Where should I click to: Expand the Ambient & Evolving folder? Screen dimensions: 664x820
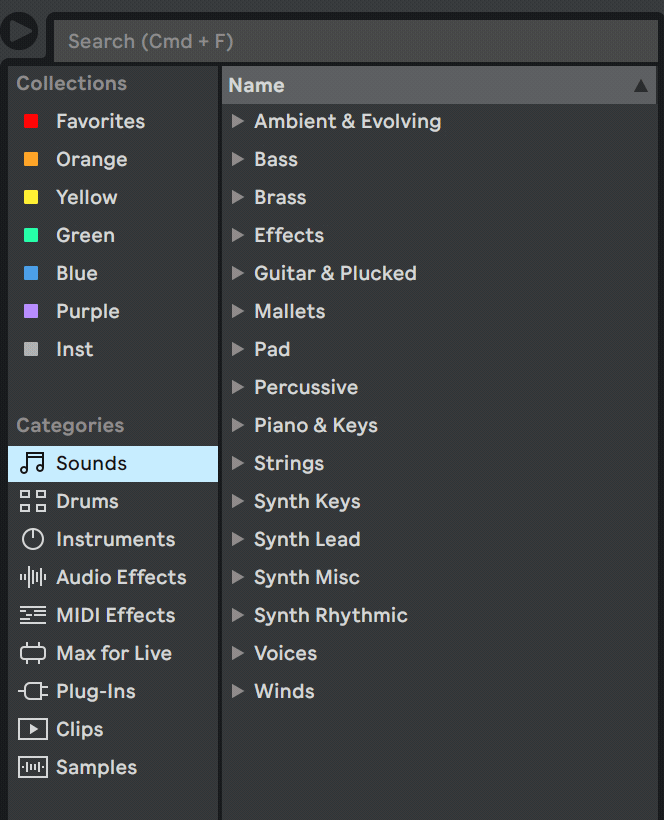point(238,121)
